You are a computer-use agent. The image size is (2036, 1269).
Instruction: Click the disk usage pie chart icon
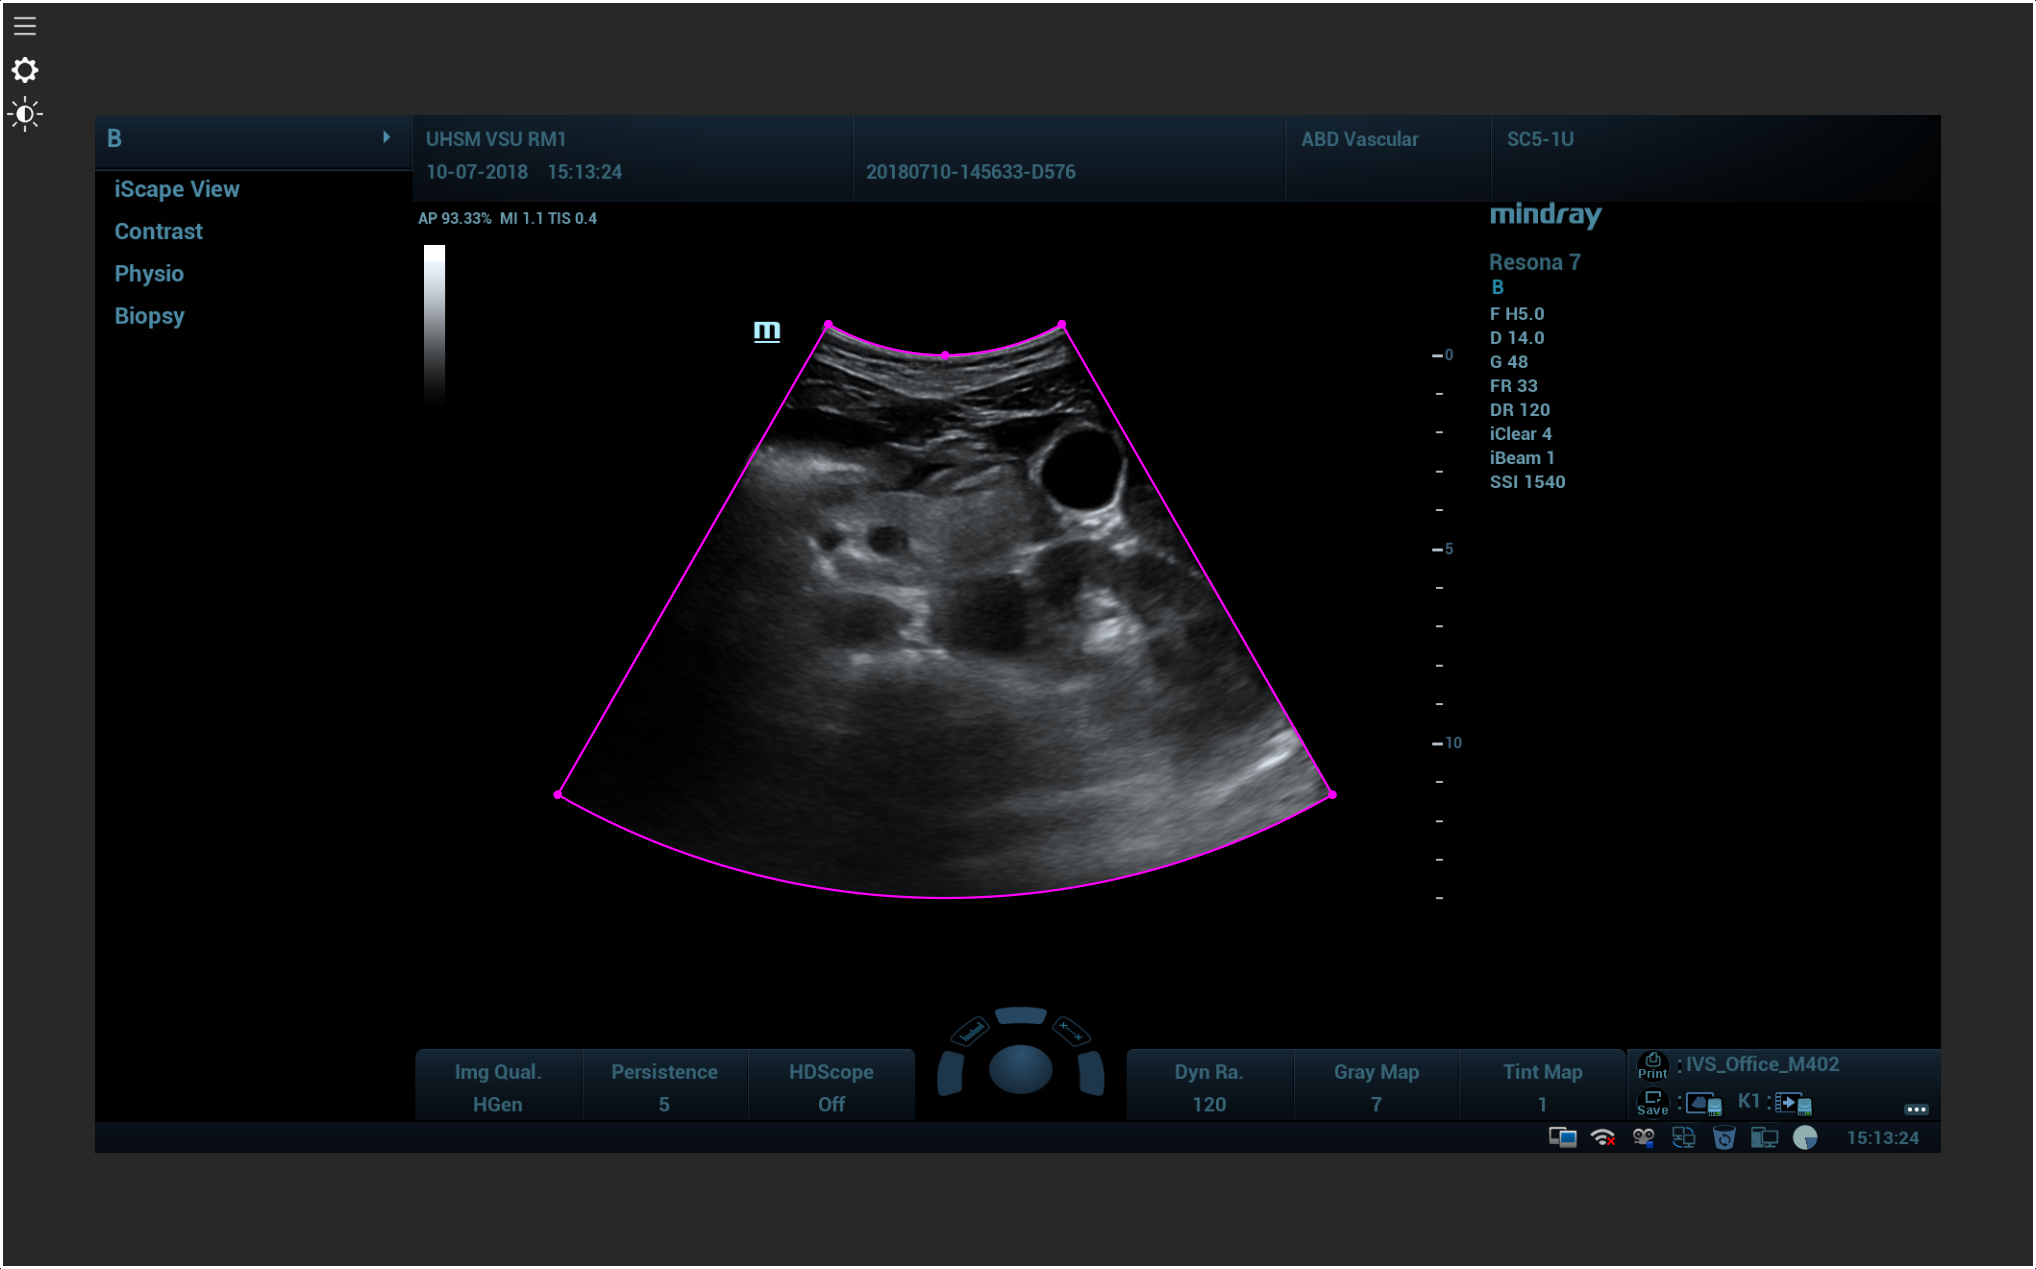pyautogui.click(x=1805, y=1137)
